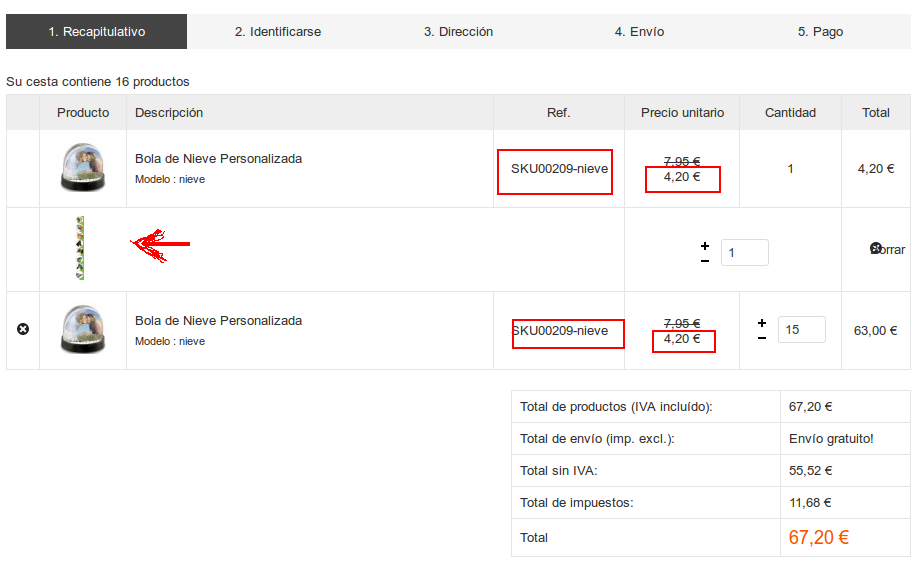Switch to the 3. Dirección step
The height and width of the screenshot is (567, 920).
point(458,32)
